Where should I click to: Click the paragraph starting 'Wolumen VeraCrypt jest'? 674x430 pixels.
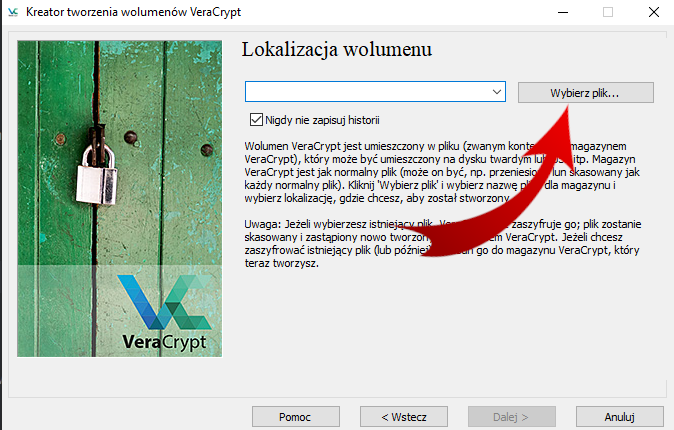point(442,172)
